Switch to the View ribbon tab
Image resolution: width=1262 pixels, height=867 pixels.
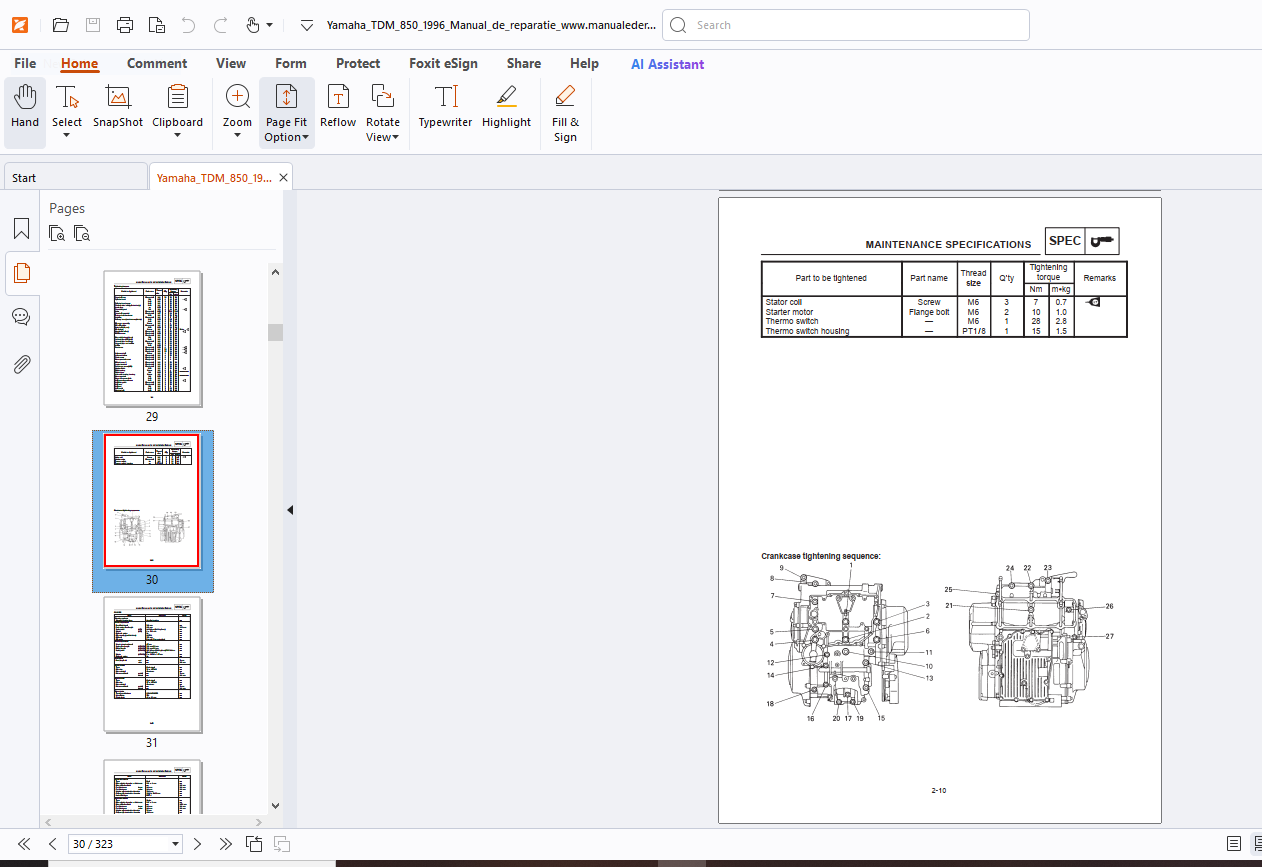click(231, 63)
